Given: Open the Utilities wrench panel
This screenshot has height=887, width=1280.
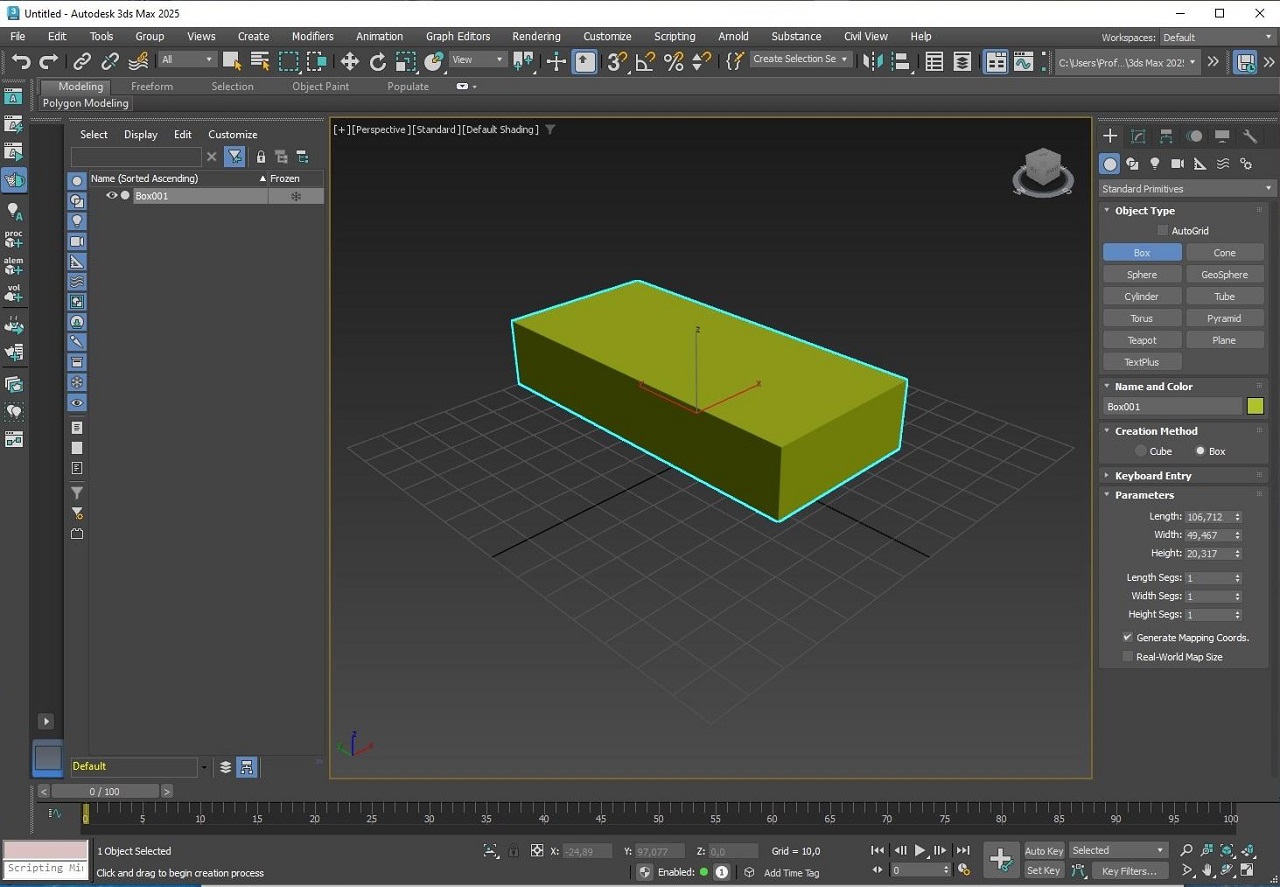Looking at the screenshot, I should pyautogui.click(x=1250, y=136).
